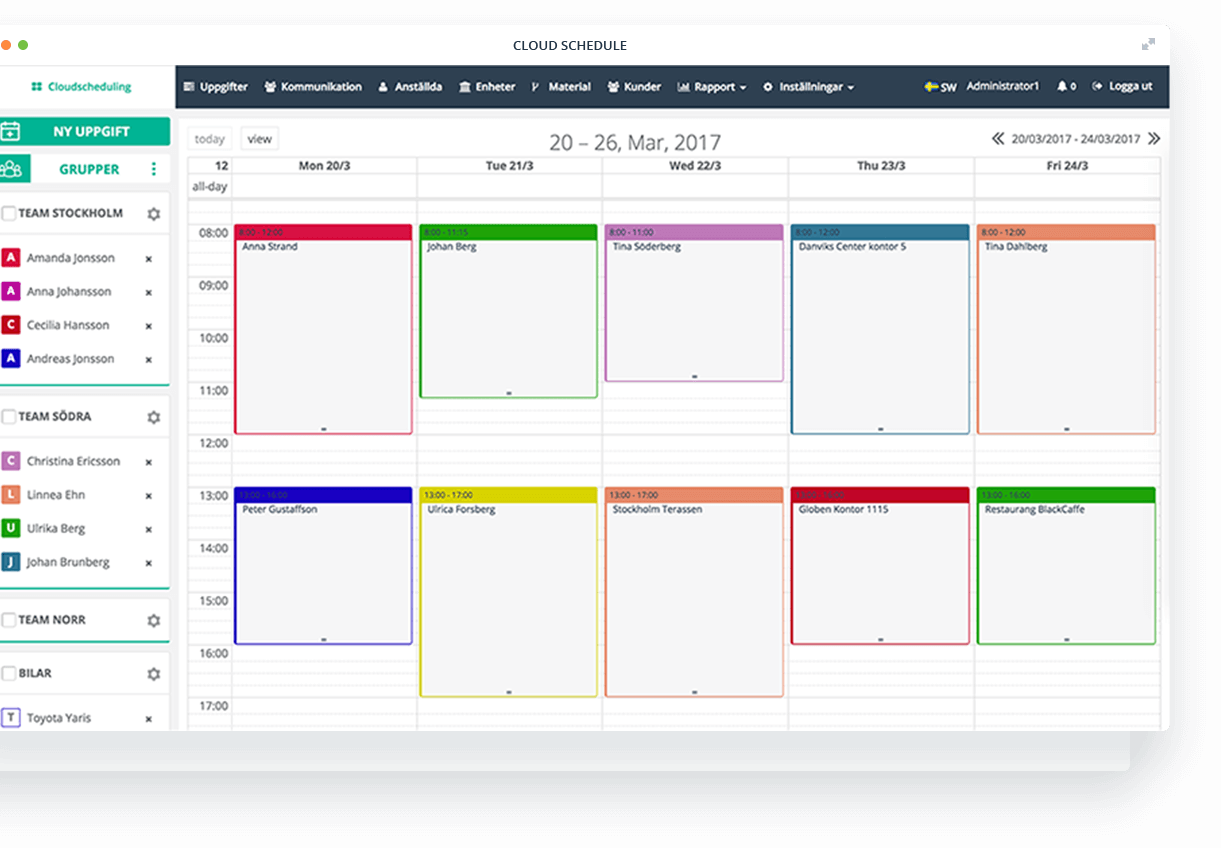Go to the Kunder menu
This screenshot has height=848, width=1221.
pyautogui.click(x=634, y=87)
